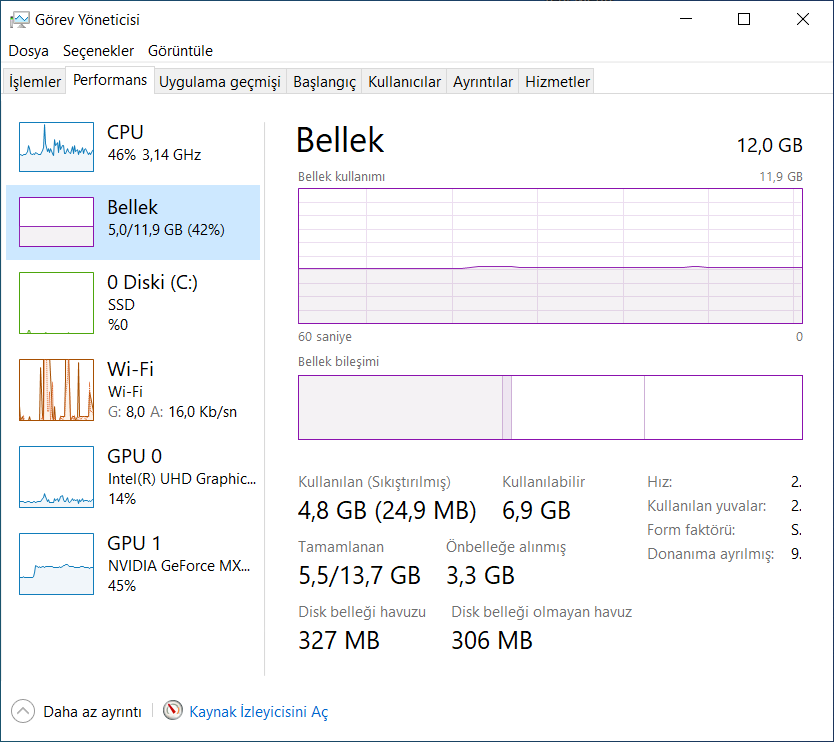Collapse details with Daha az ayrıntı arrow
Screen dimensions: 834x742
click(x=23, y=711)
